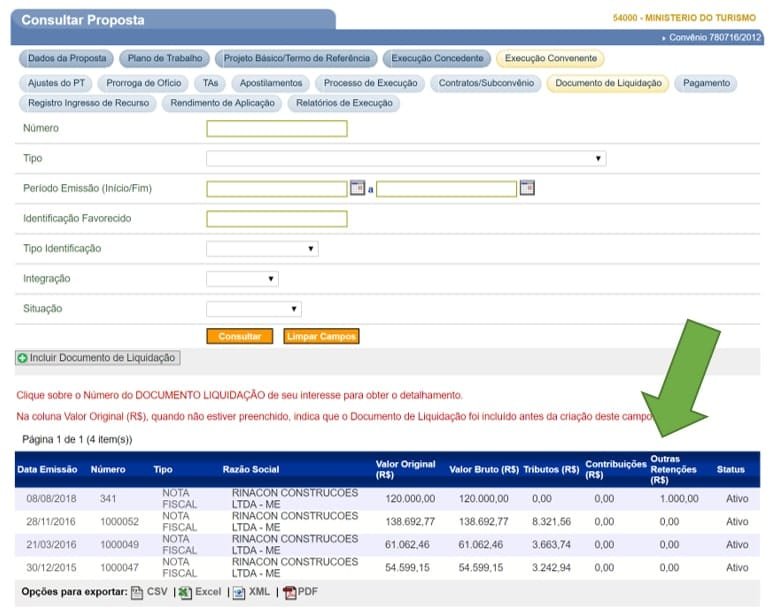Open document number 1000049
Image resolution: width=774 pixels, height=614 pixels.
click(119, 545)
